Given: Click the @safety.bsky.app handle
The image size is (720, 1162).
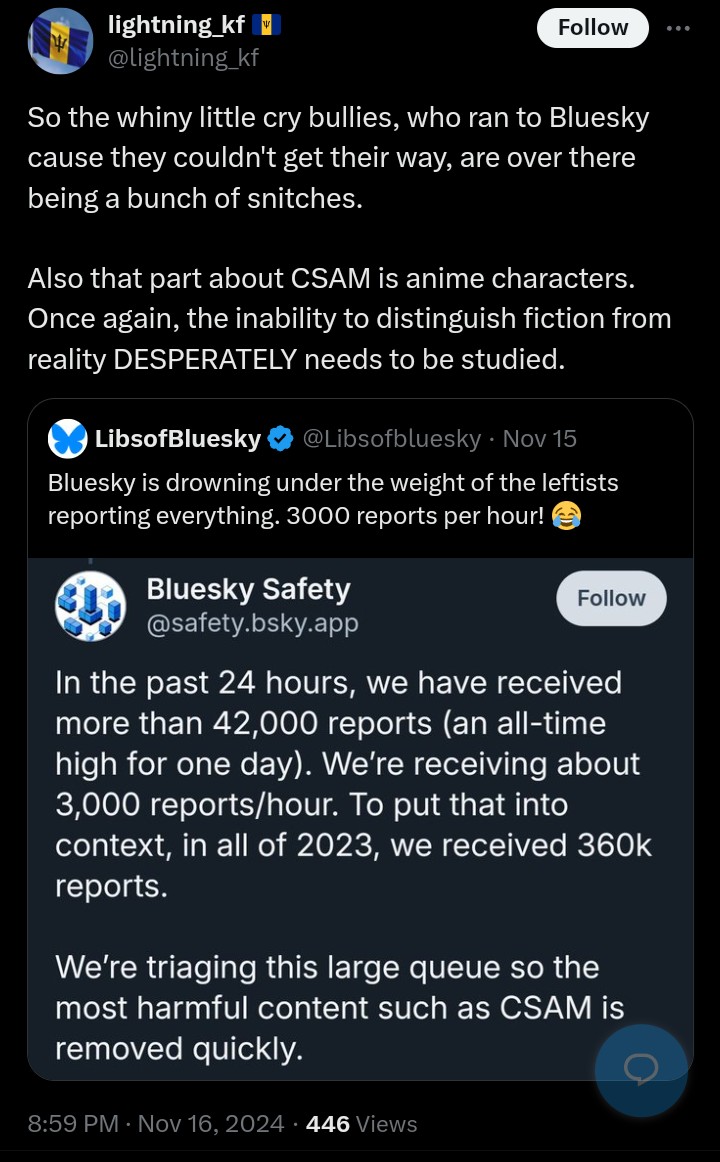Looking at the screenshot, I should tap(253, 623).
